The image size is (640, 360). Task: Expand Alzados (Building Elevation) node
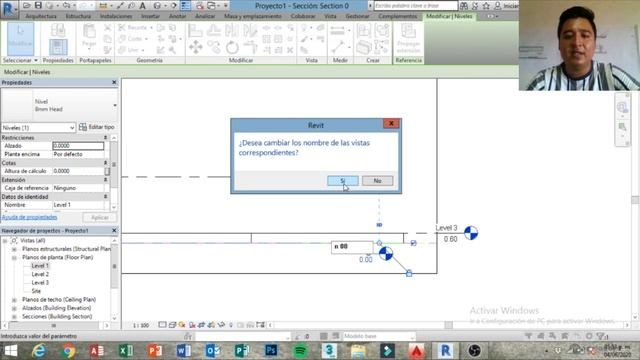pos(14,308)
